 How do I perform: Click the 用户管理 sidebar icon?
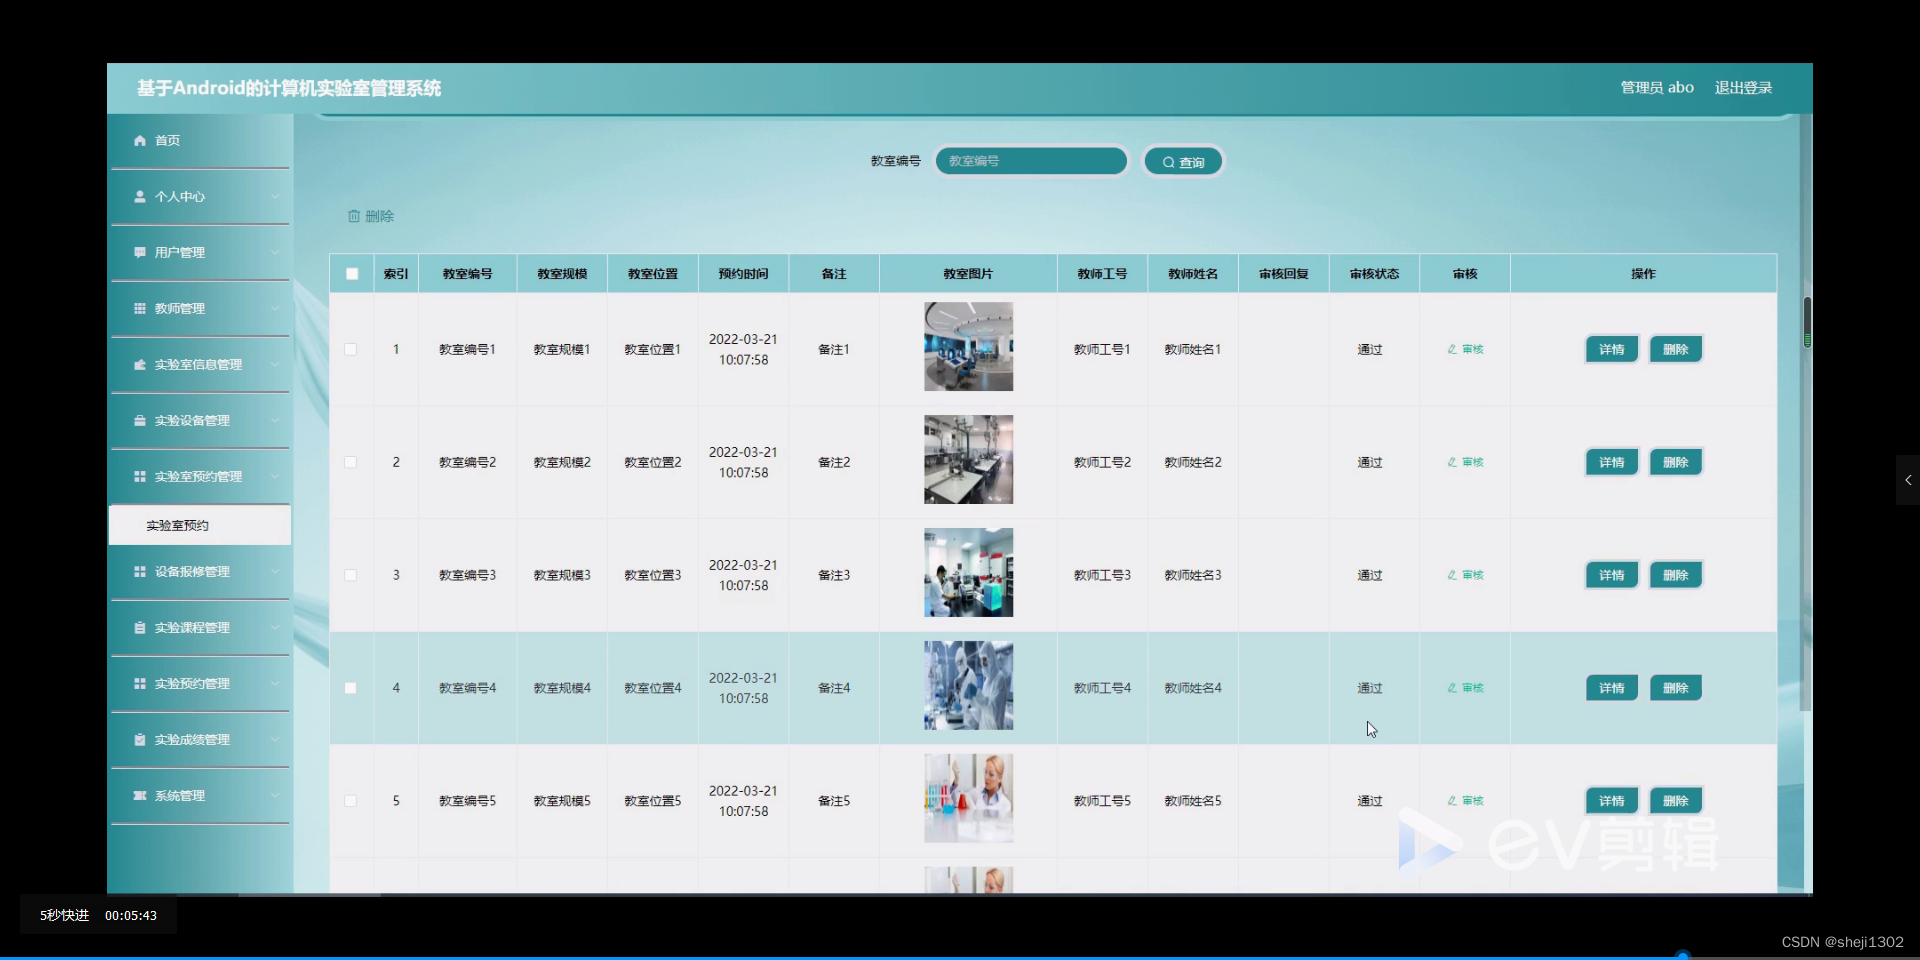[x=140, y=252]
